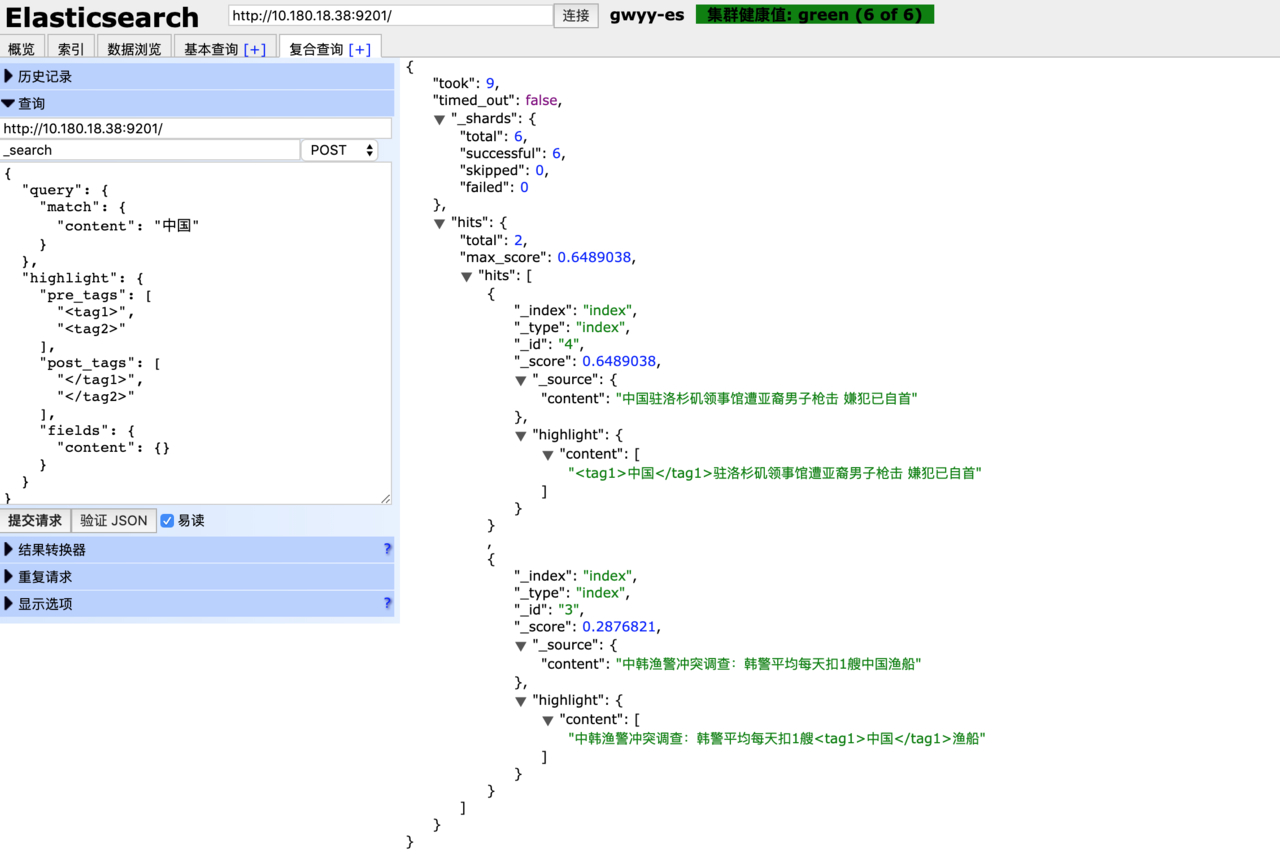Click the "_score" 0.2876821 value
Image resolution: width=1280 pixels, height=863 pixels.
pyautogui.click(x=619, y=626)
